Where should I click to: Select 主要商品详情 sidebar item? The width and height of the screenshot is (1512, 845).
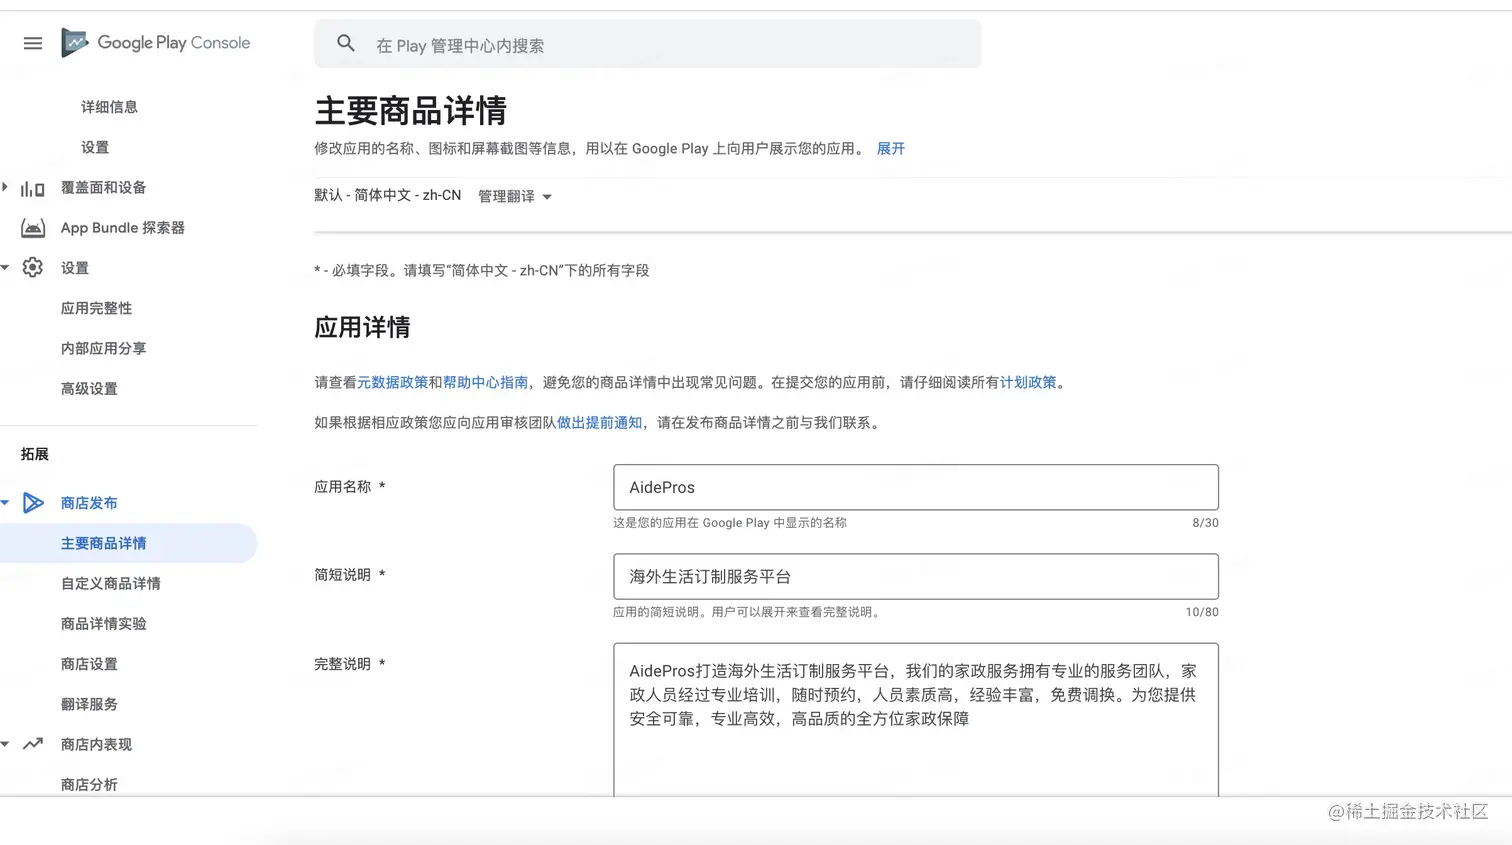tap(128, 543)
